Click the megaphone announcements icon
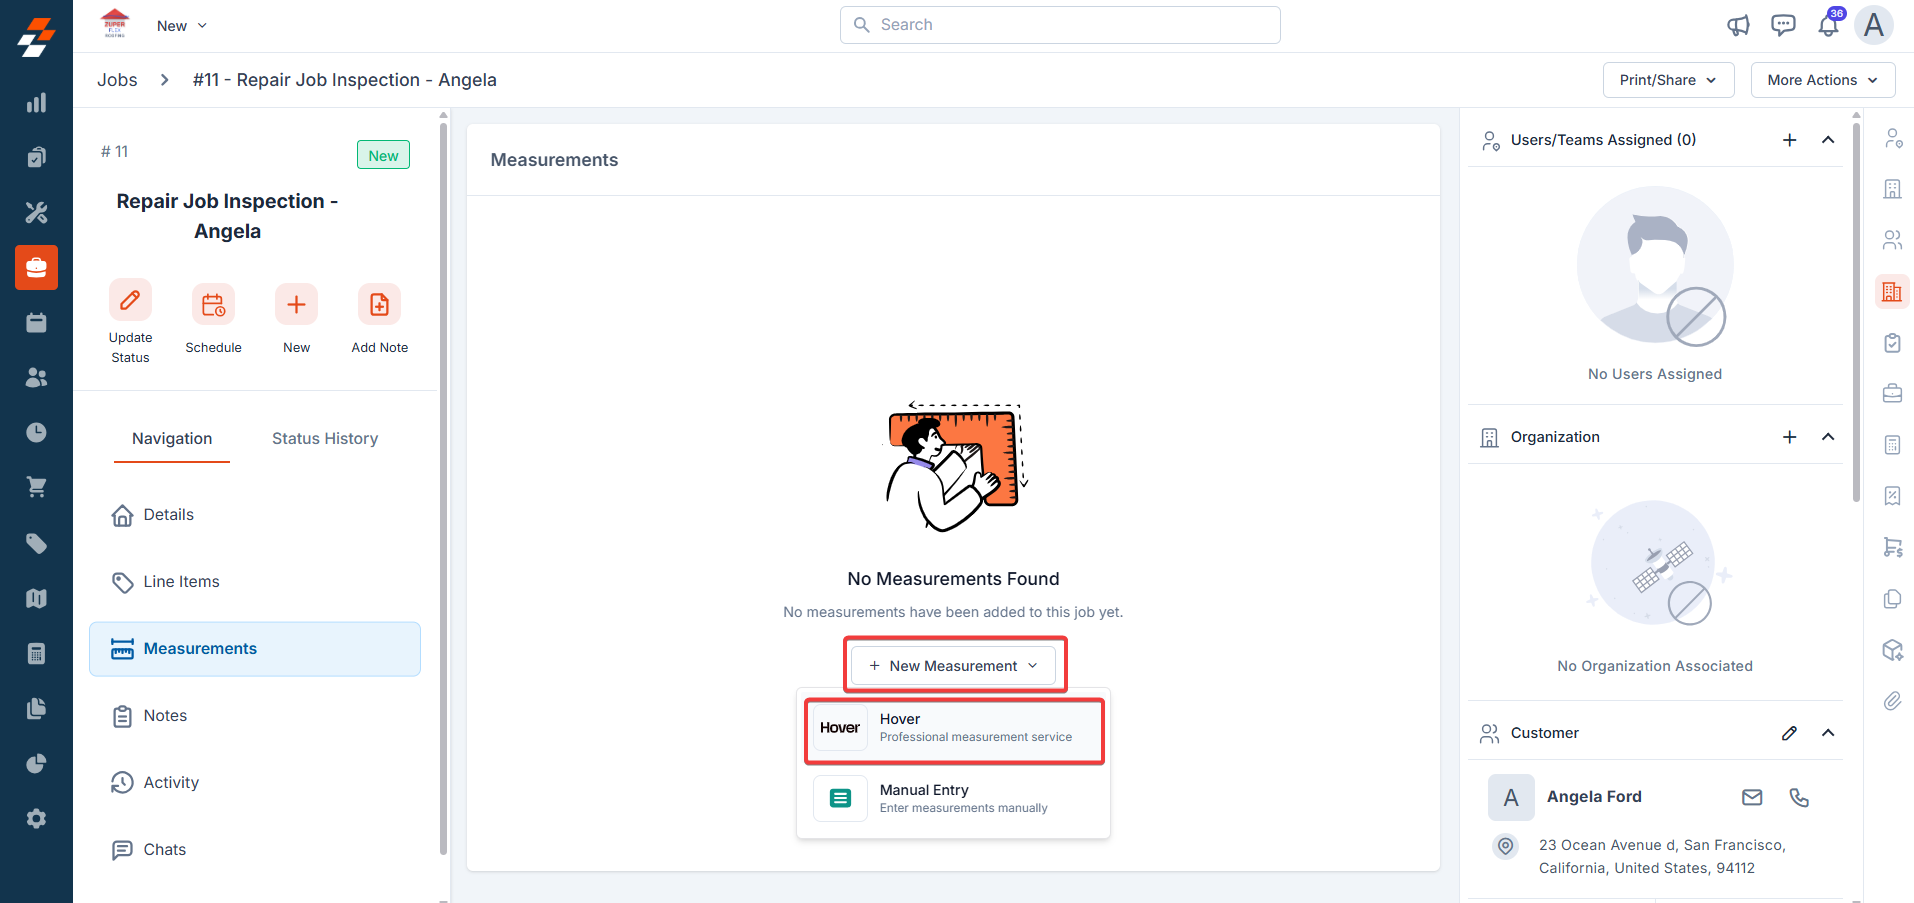The image size is (1914, 903). pos(1739,25)
